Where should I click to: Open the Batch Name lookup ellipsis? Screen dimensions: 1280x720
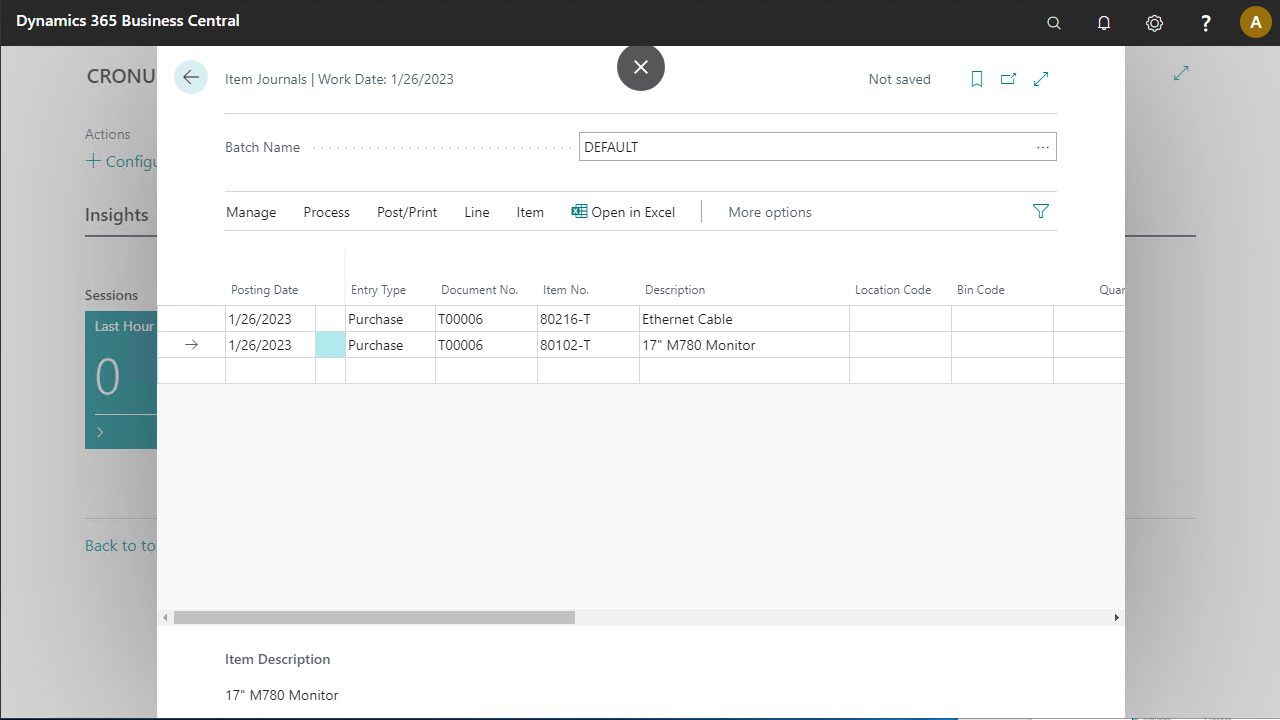[x=1043, y=147]
